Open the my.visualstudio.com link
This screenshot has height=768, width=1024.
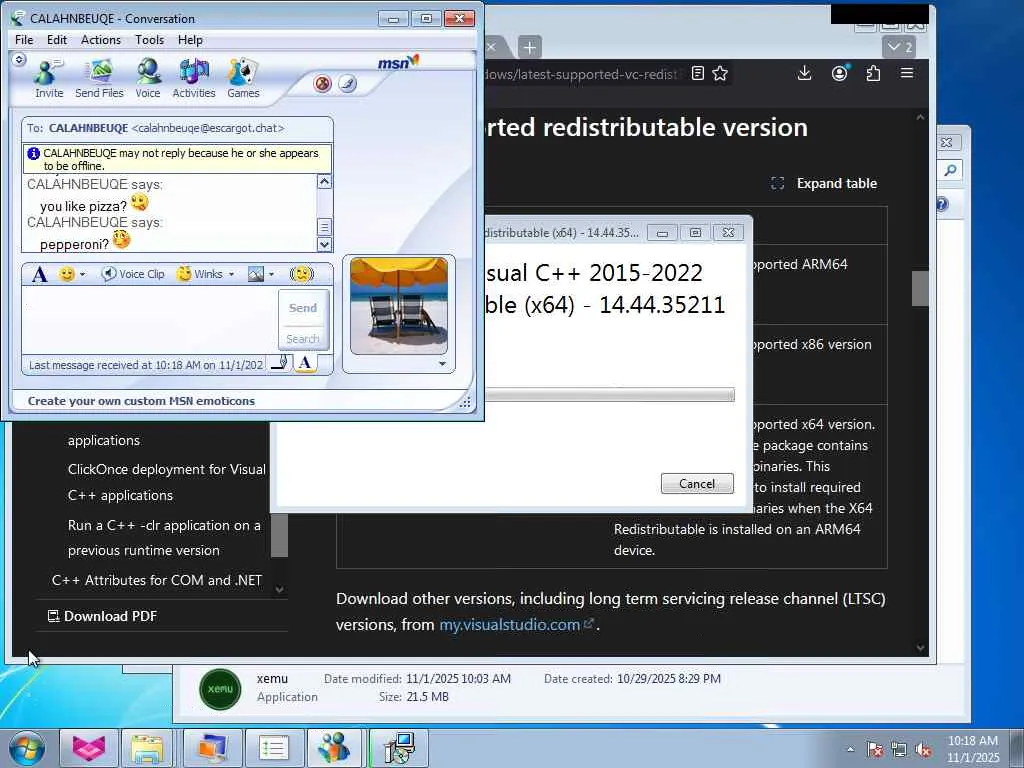(x=516, y=625)
